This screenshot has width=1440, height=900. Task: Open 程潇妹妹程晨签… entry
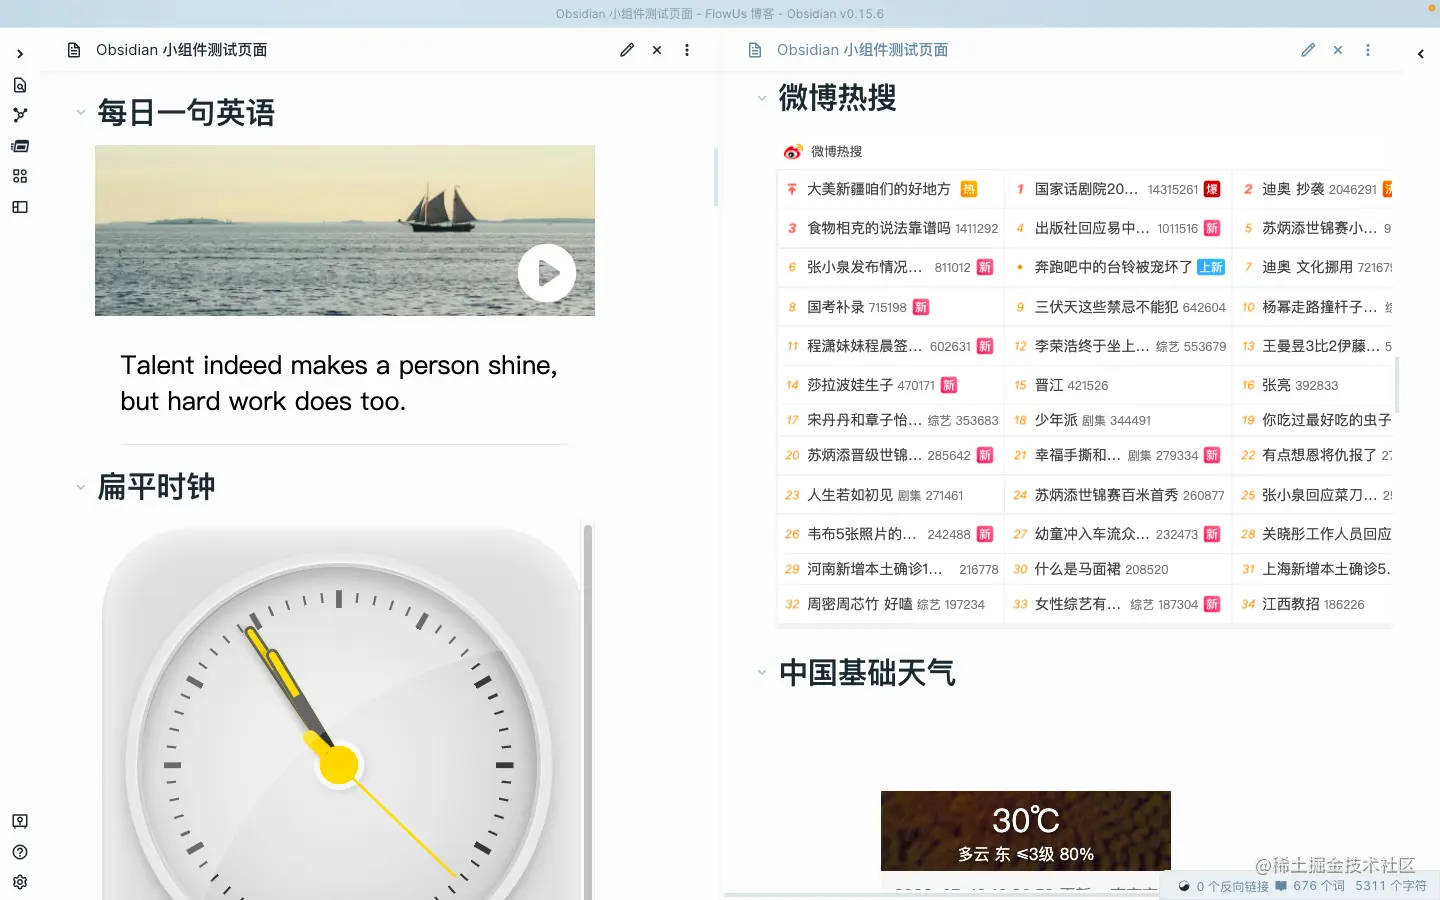pos(865,346)
